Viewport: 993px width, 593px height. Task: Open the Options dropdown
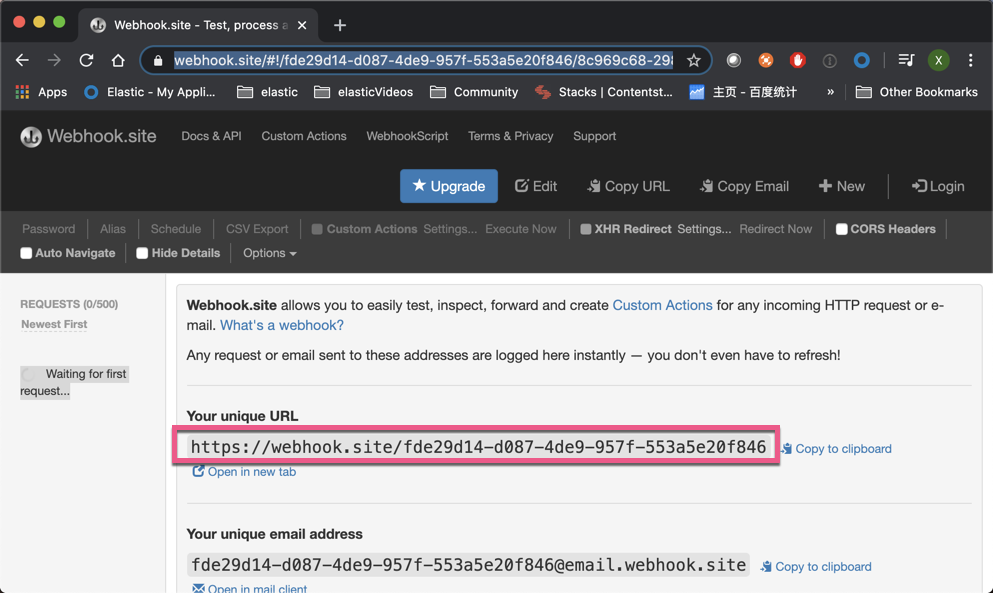click(268, 253)
